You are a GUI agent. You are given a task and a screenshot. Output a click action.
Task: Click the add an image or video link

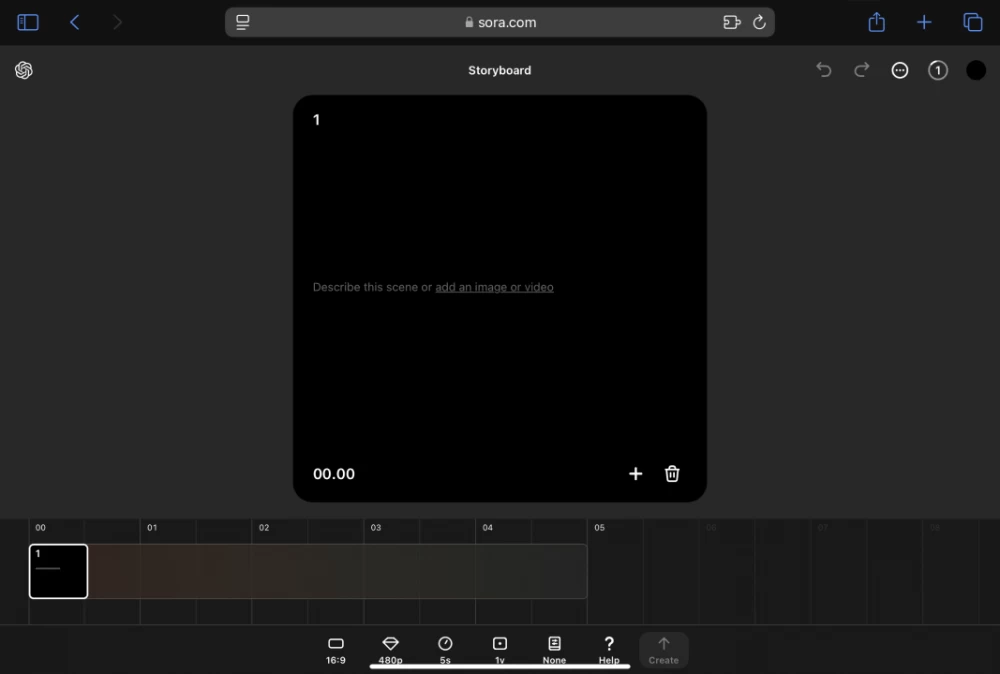[x=495, y=287]
